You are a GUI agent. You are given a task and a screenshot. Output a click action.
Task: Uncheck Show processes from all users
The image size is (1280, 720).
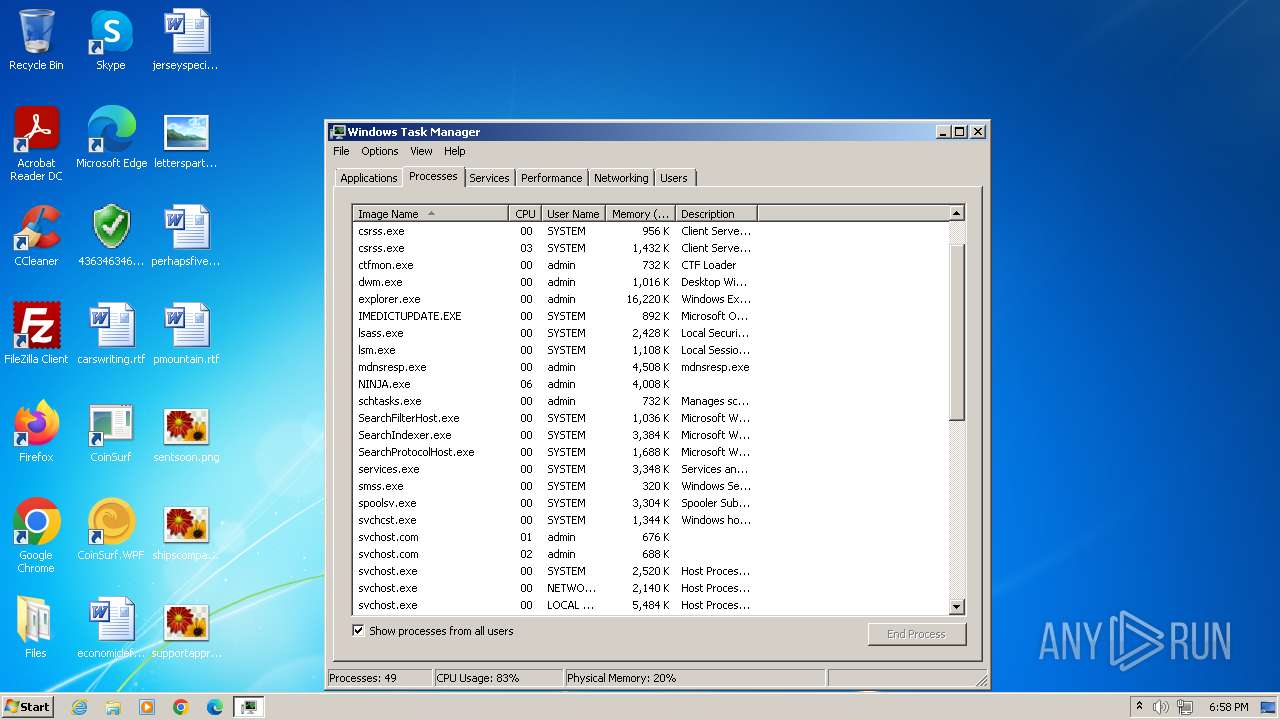[358, 631]
